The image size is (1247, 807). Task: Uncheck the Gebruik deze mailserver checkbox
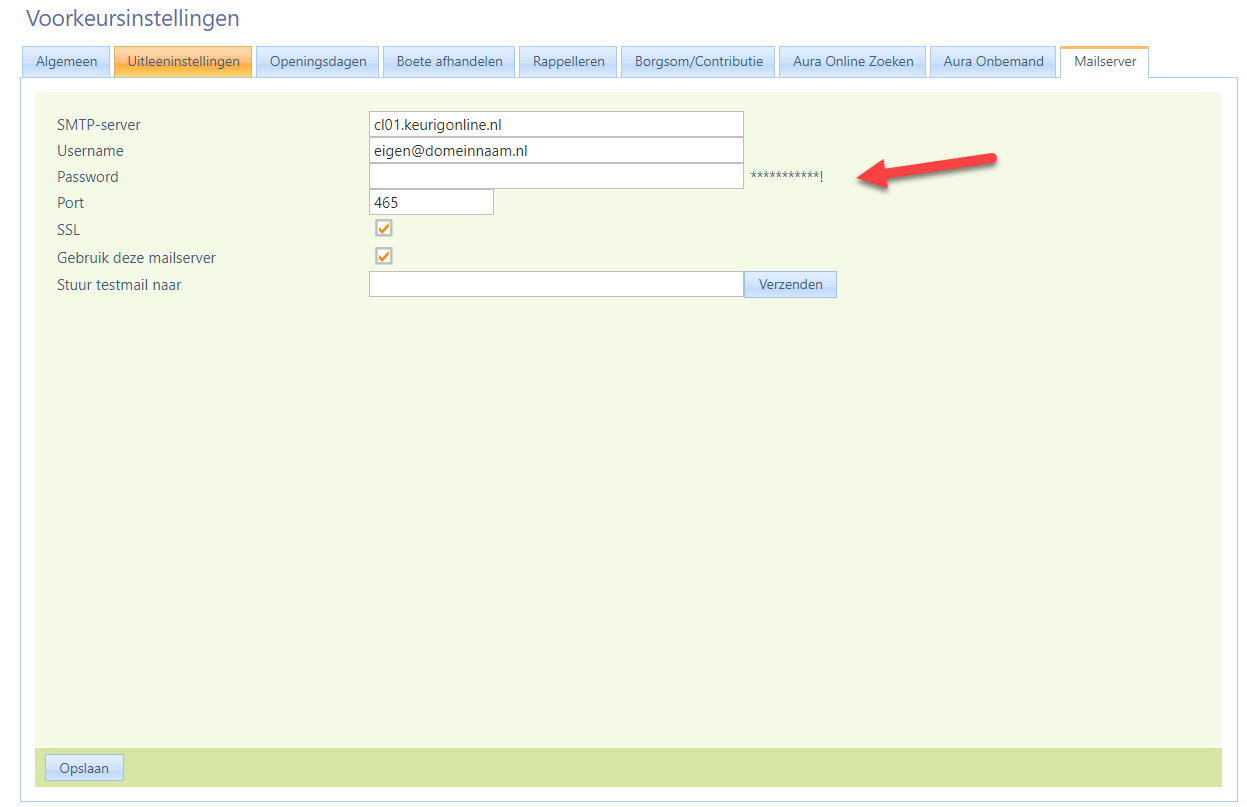[x=384, y=256]
